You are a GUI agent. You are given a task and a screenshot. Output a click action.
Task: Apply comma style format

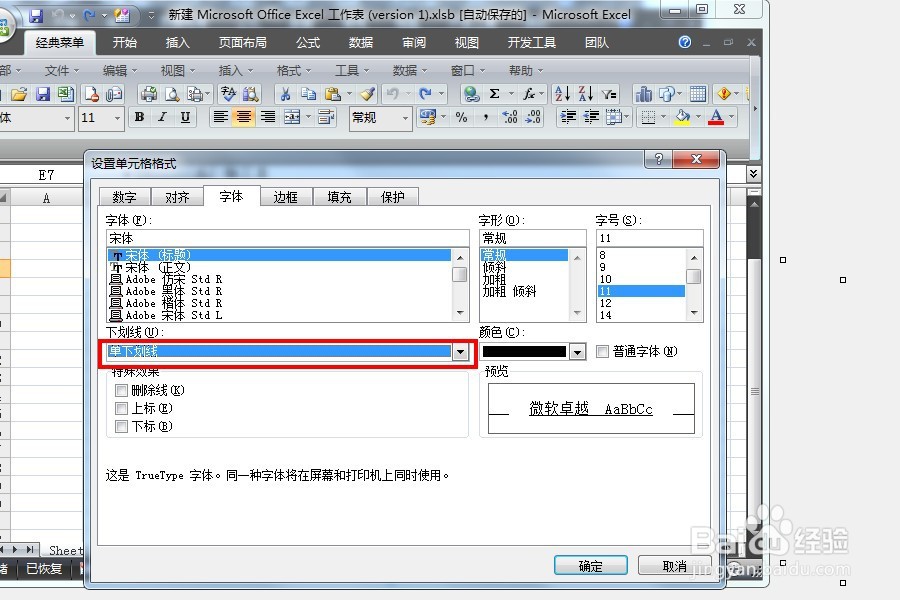tap(486, 117)
